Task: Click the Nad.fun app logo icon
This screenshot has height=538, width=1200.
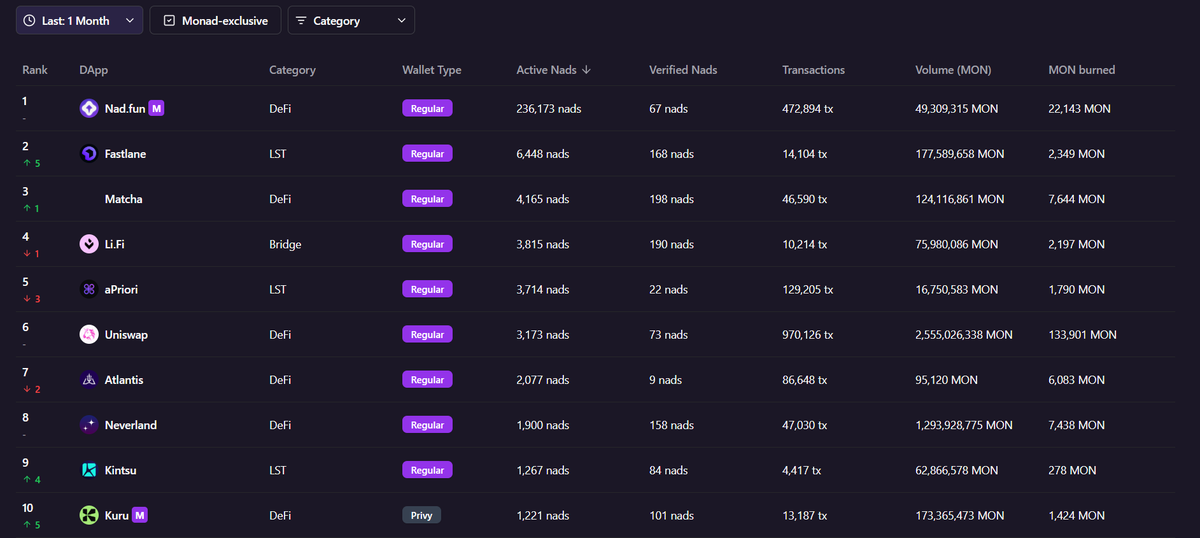Action: tap(89, 108)
